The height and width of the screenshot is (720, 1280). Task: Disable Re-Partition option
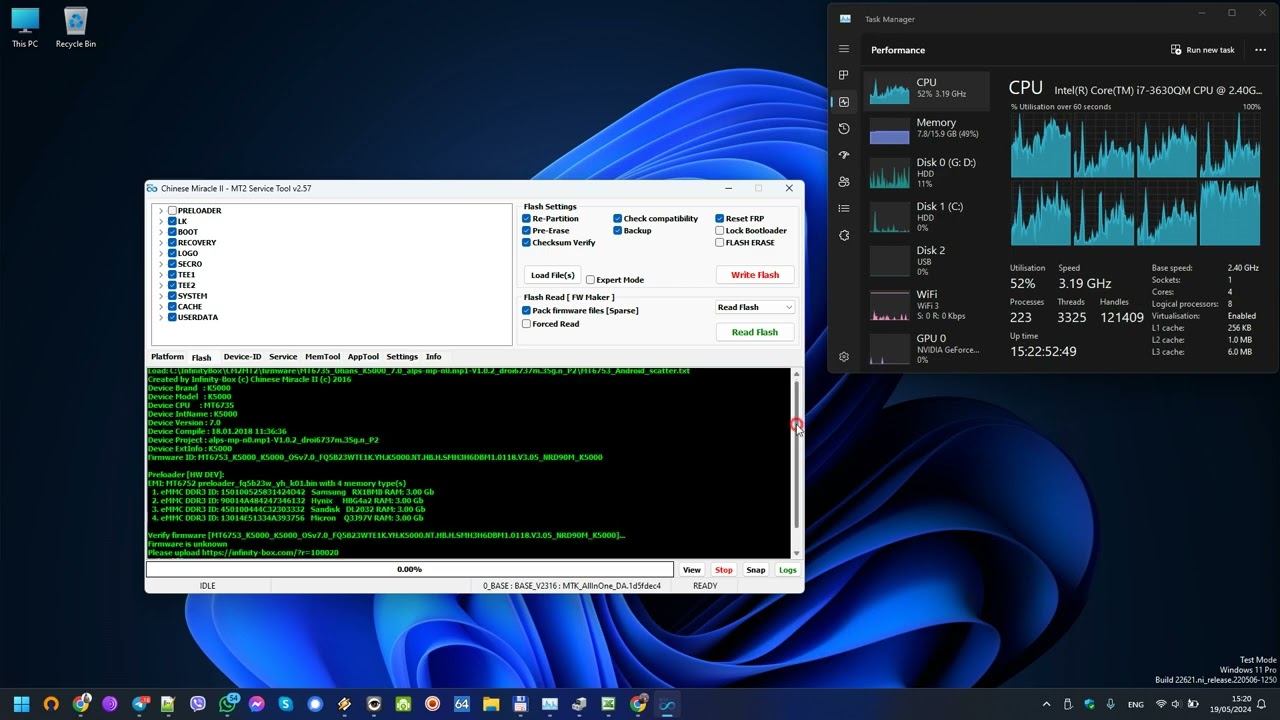[526, 218]
